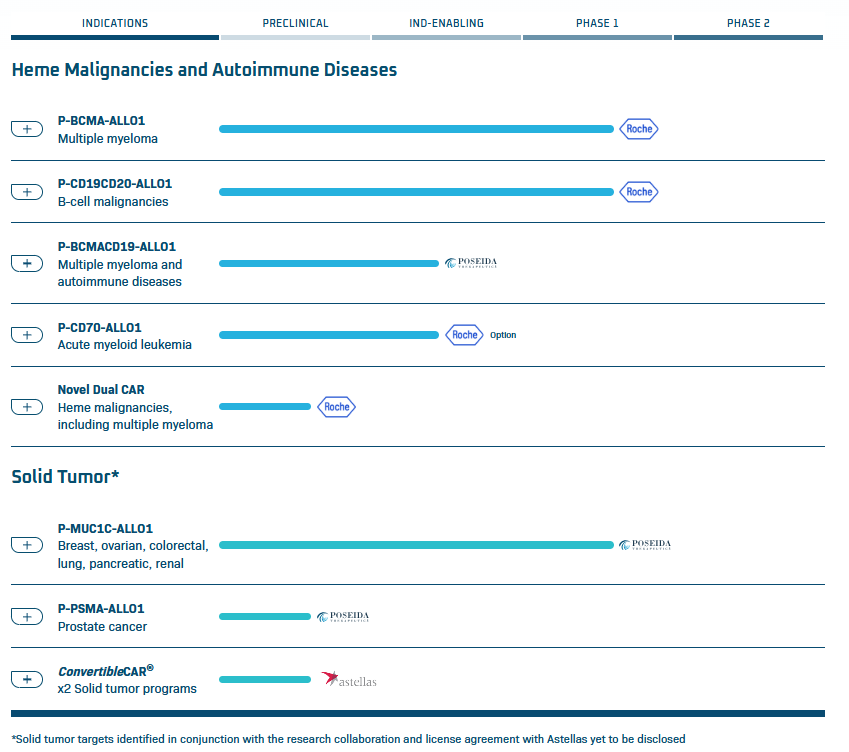Click the Astellas logo beside ConvertibleCAR
This screenshot has width=849, height=752.
point(349,680)
